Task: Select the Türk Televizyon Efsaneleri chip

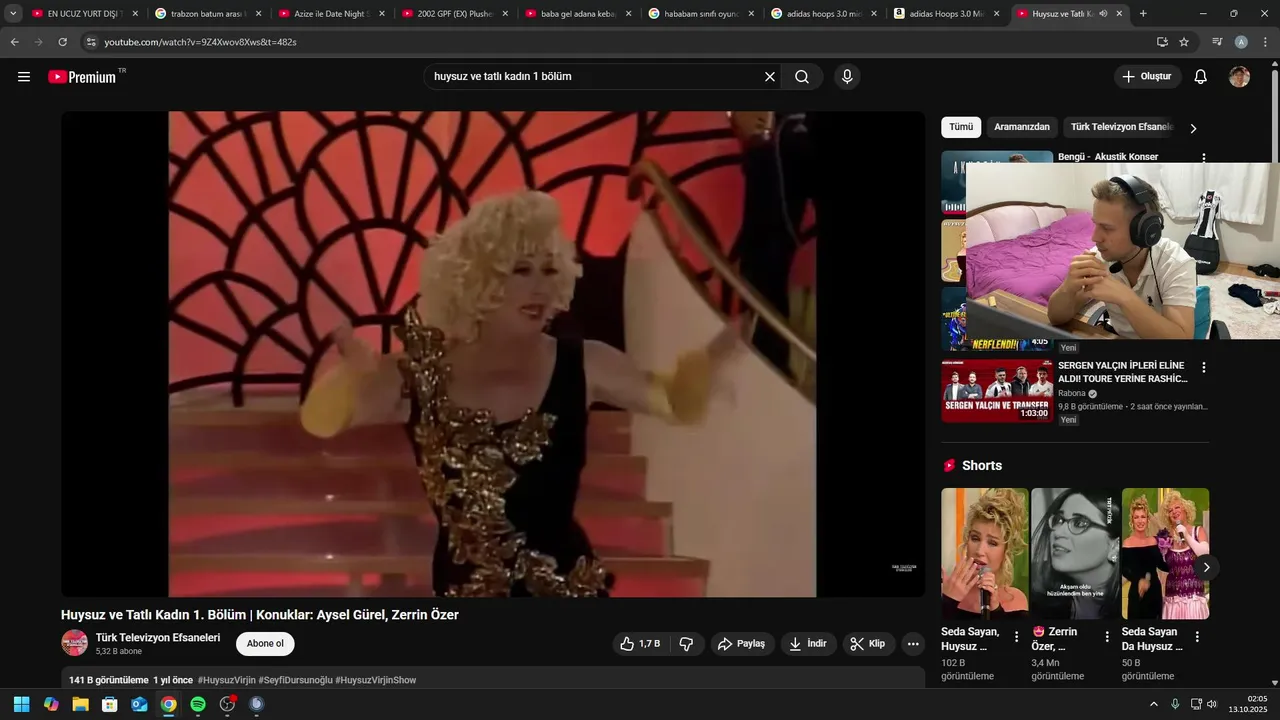Action: coord(1121,127)
